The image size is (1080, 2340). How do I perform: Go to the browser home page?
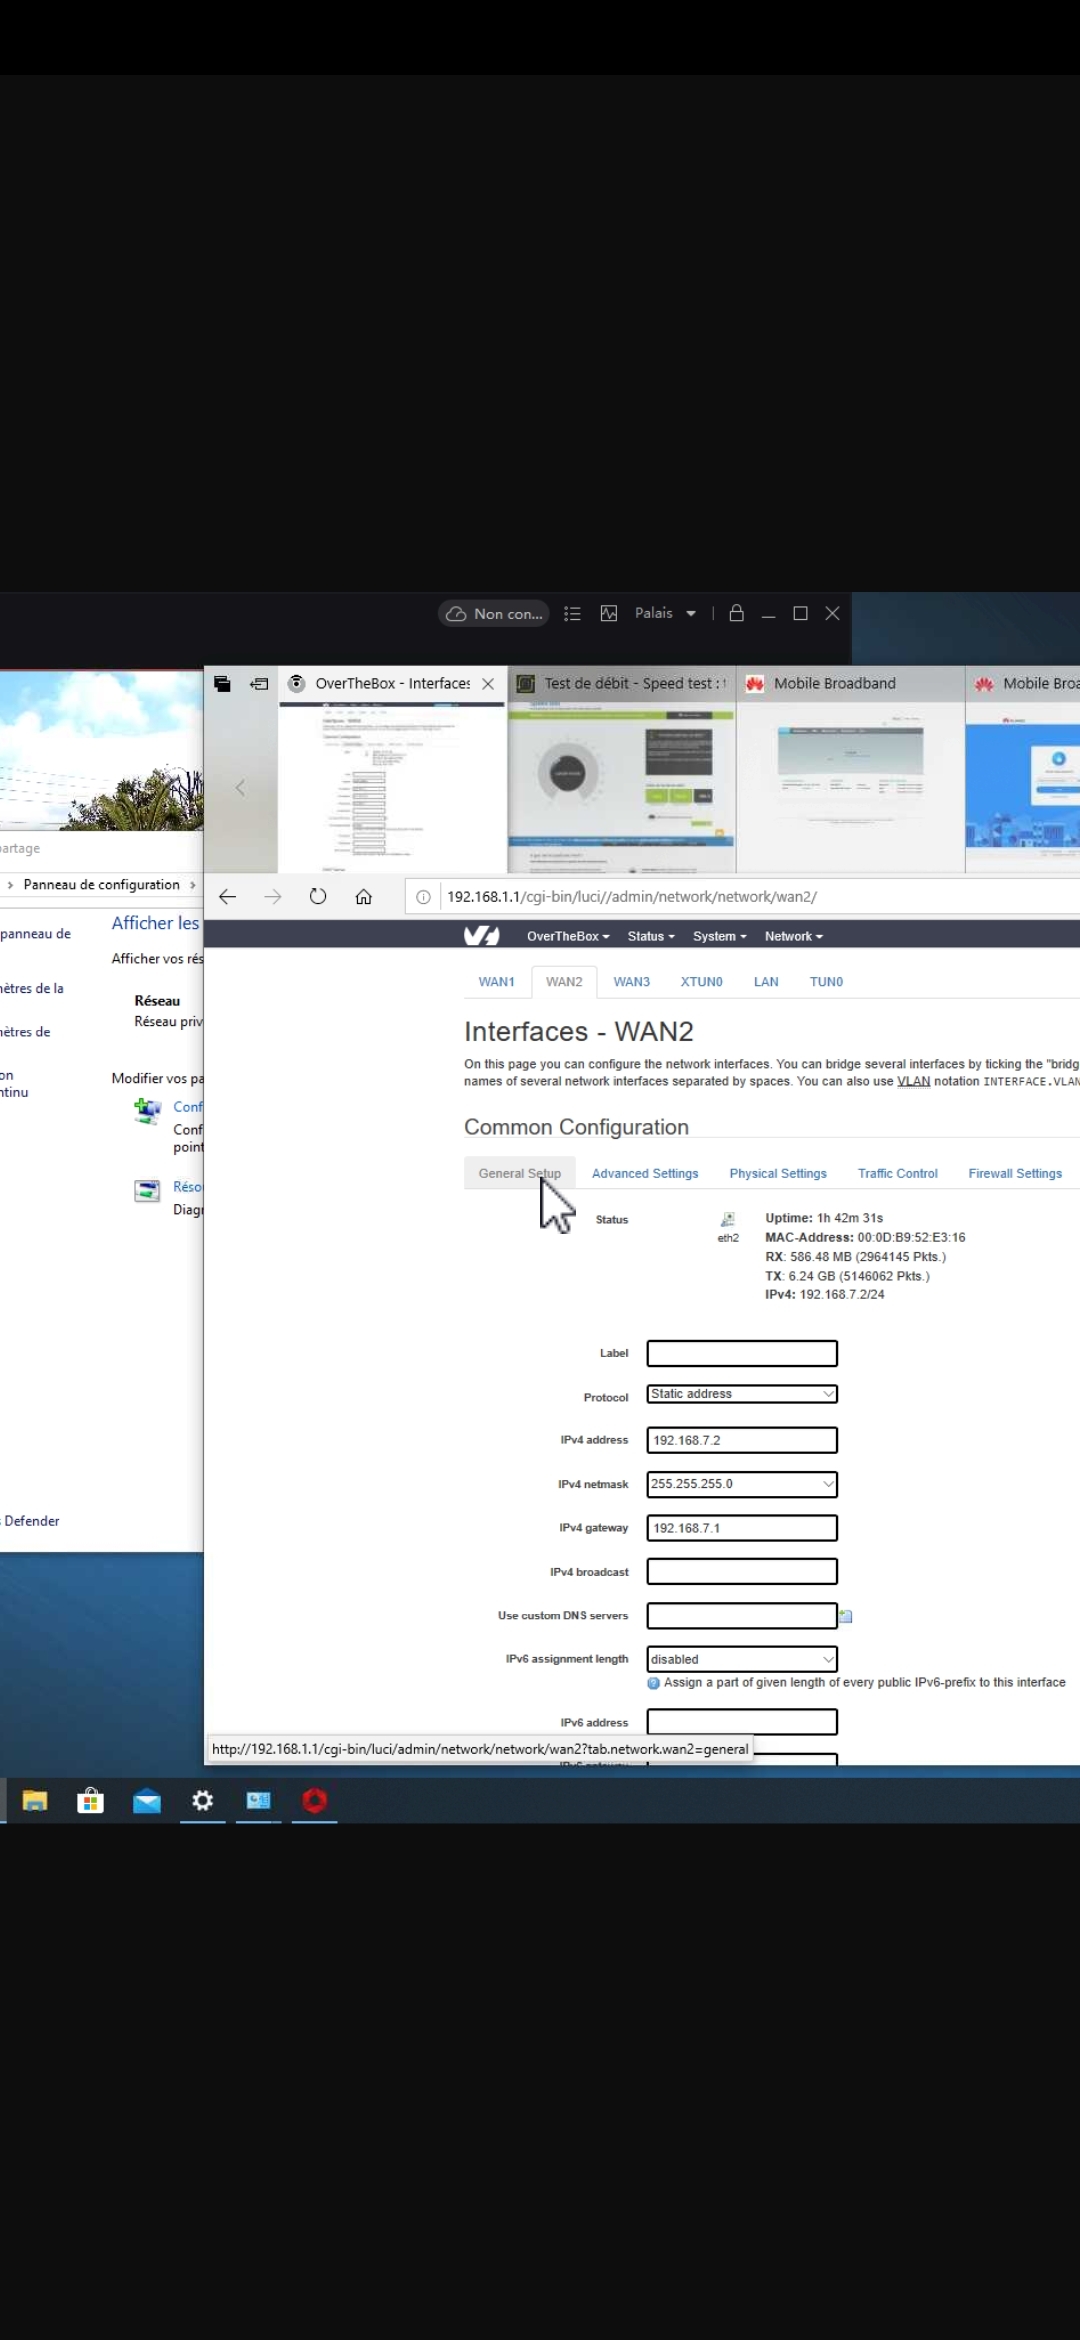point(364,896)
